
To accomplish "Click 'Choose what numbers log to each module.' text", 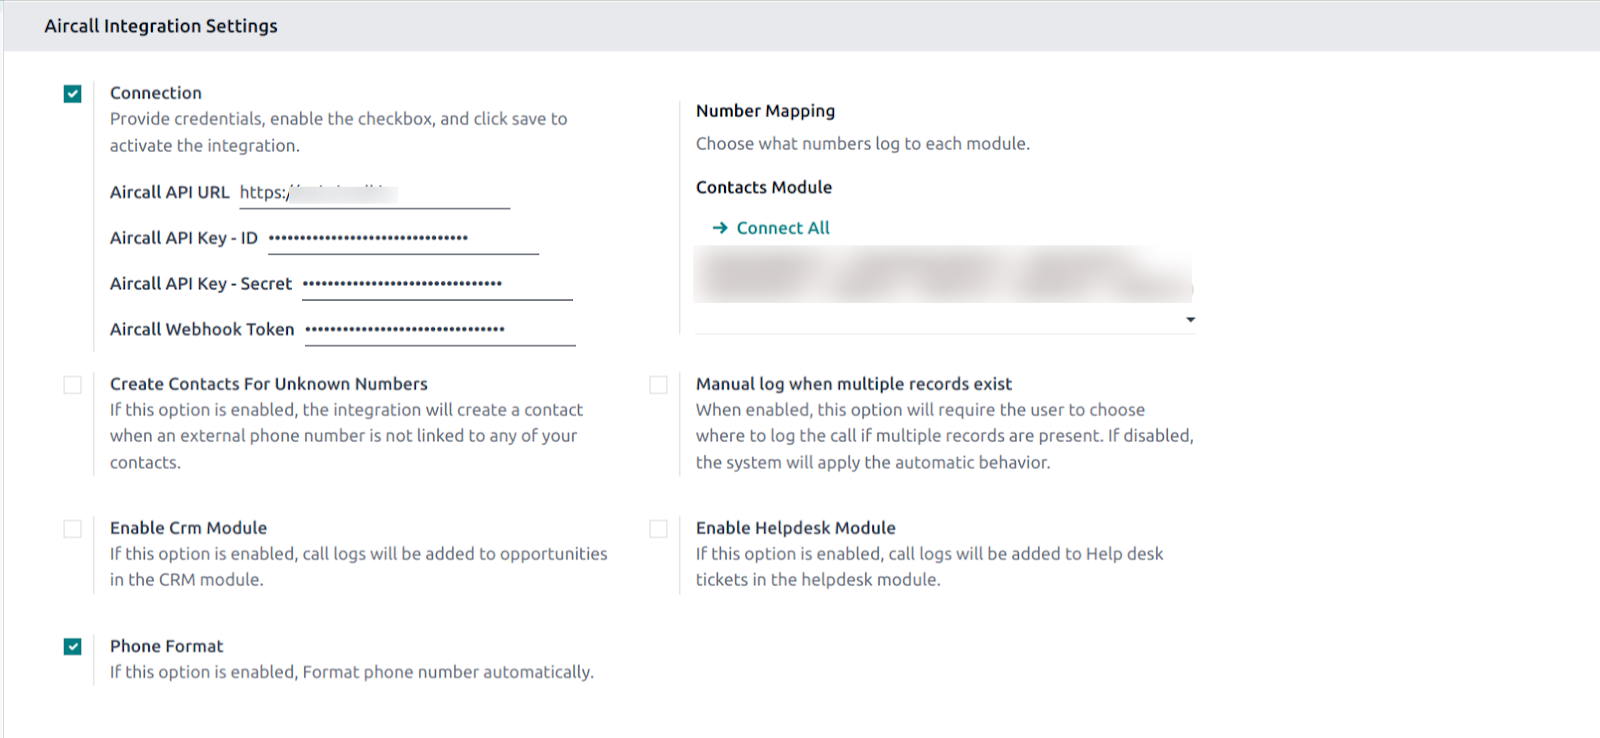I will (863, 144).
